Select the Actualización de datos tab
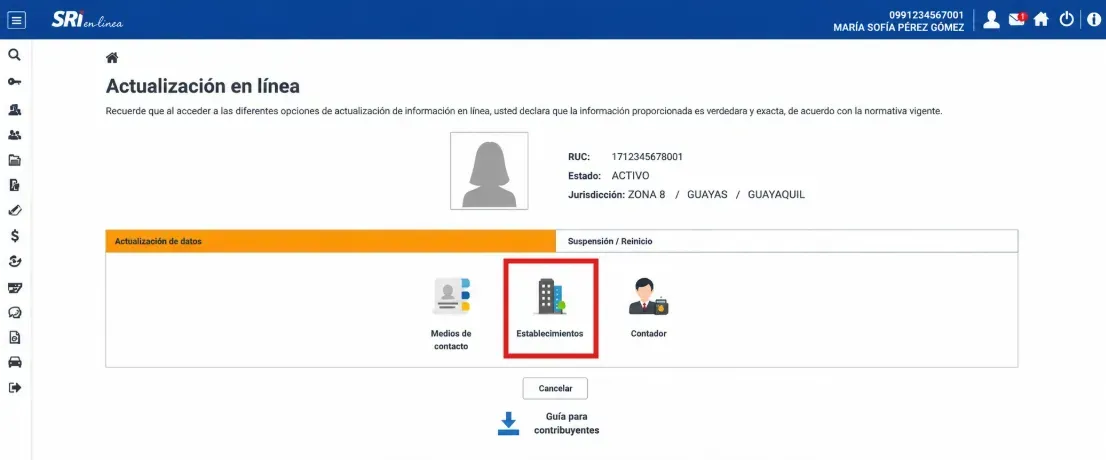Screen dimensions: 1106x460 331,241
